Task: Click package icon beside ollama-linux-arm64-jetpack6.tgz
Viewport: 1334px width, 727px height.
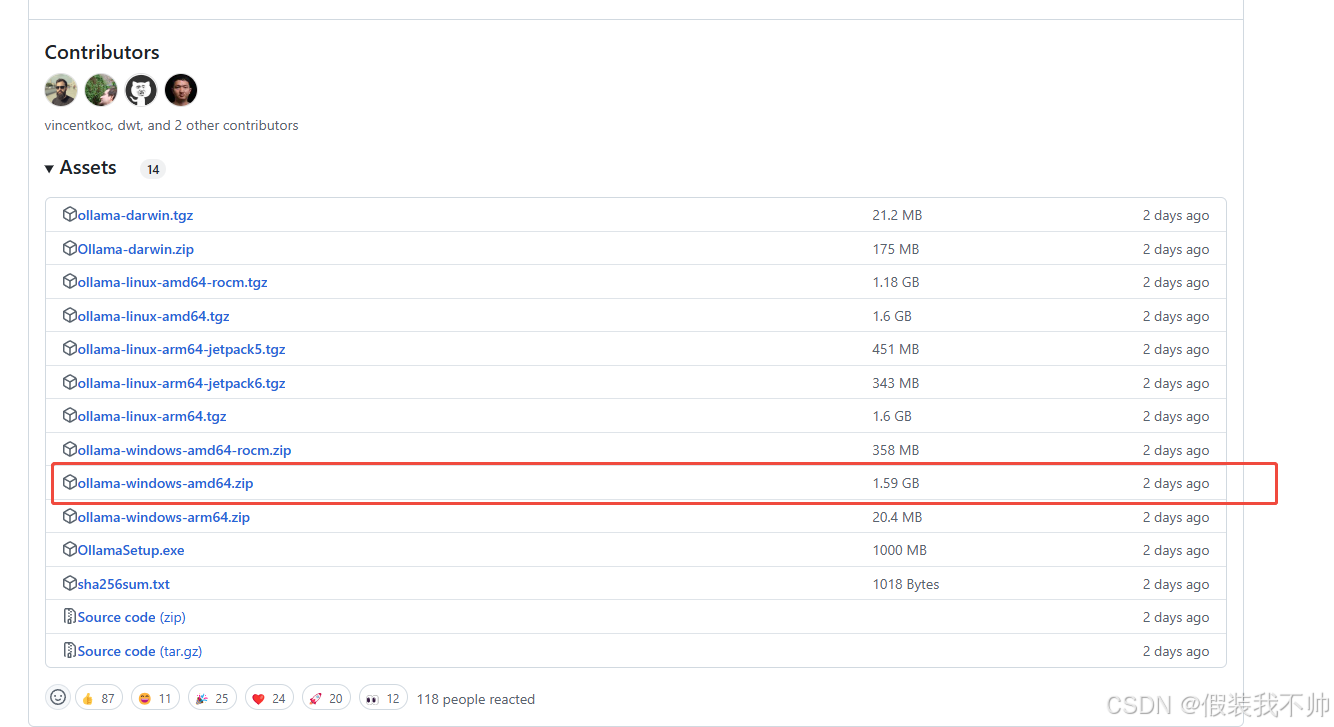Action: click(70, 382)
